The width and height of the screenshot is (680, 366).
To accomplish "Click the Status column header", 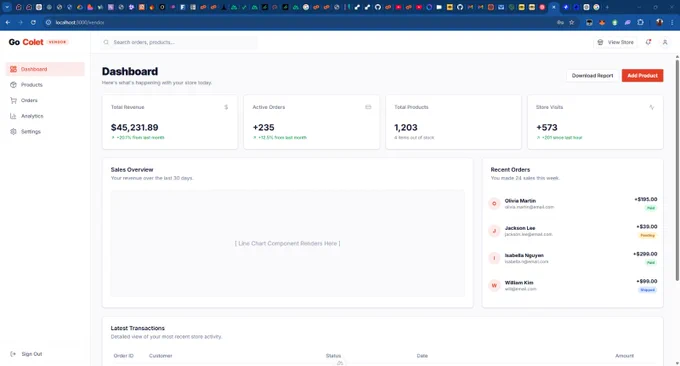I will click(x=333, y=356).
